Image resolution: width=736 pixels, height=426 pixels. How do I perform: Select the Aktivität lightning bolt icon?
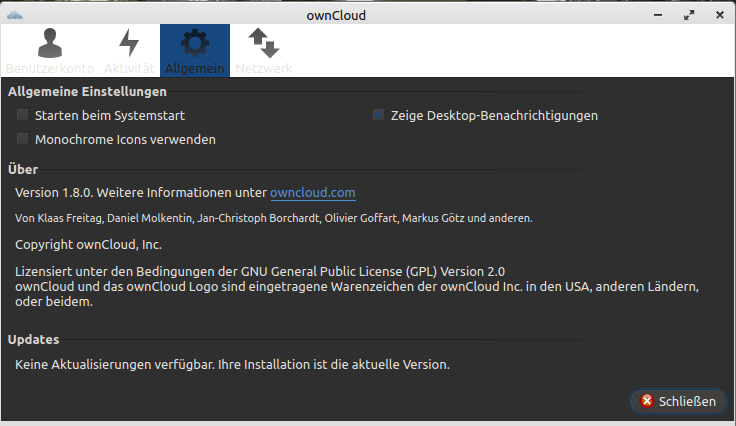129,43
